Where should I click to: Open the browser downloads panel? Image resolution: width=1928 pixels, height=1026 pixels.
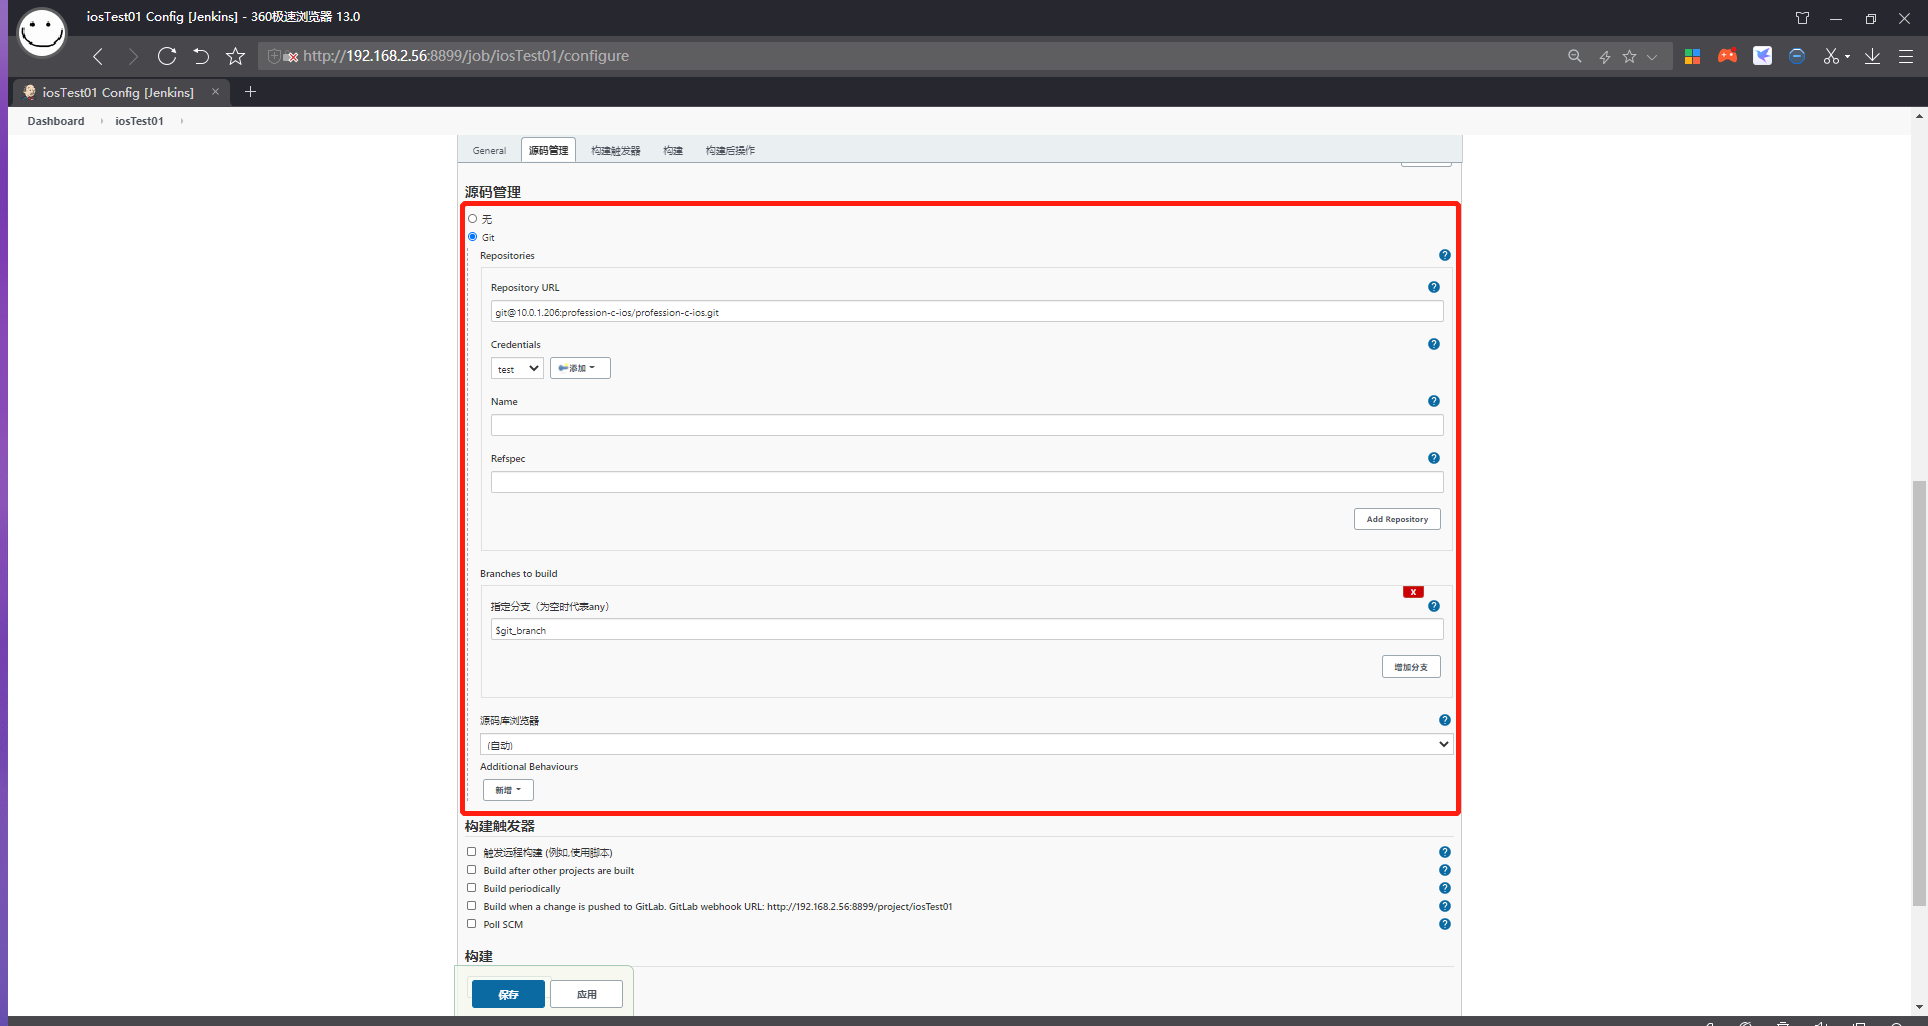point(1872,56)
